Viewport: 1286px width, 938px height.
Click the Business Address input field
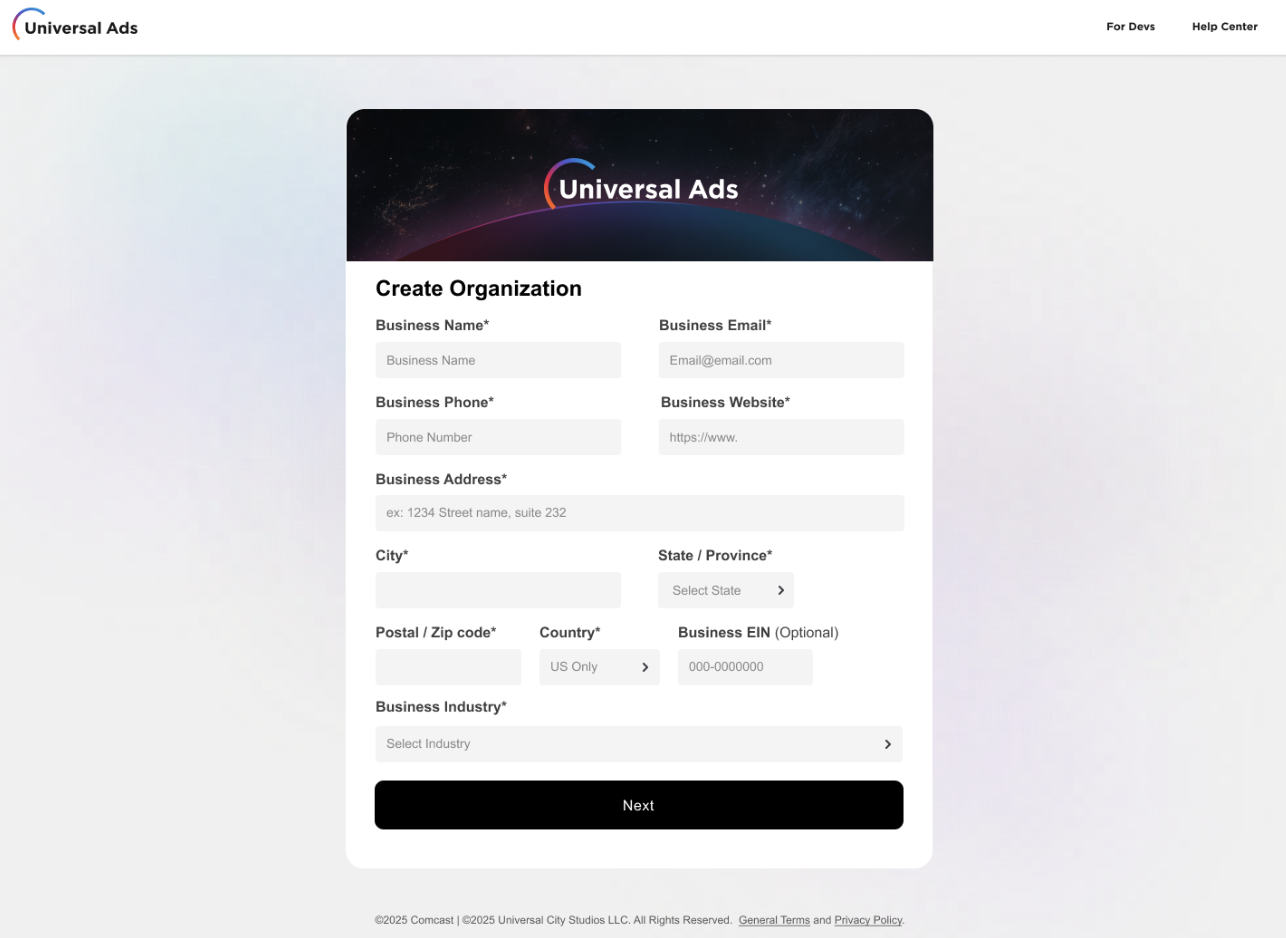(x=640, y=513)
